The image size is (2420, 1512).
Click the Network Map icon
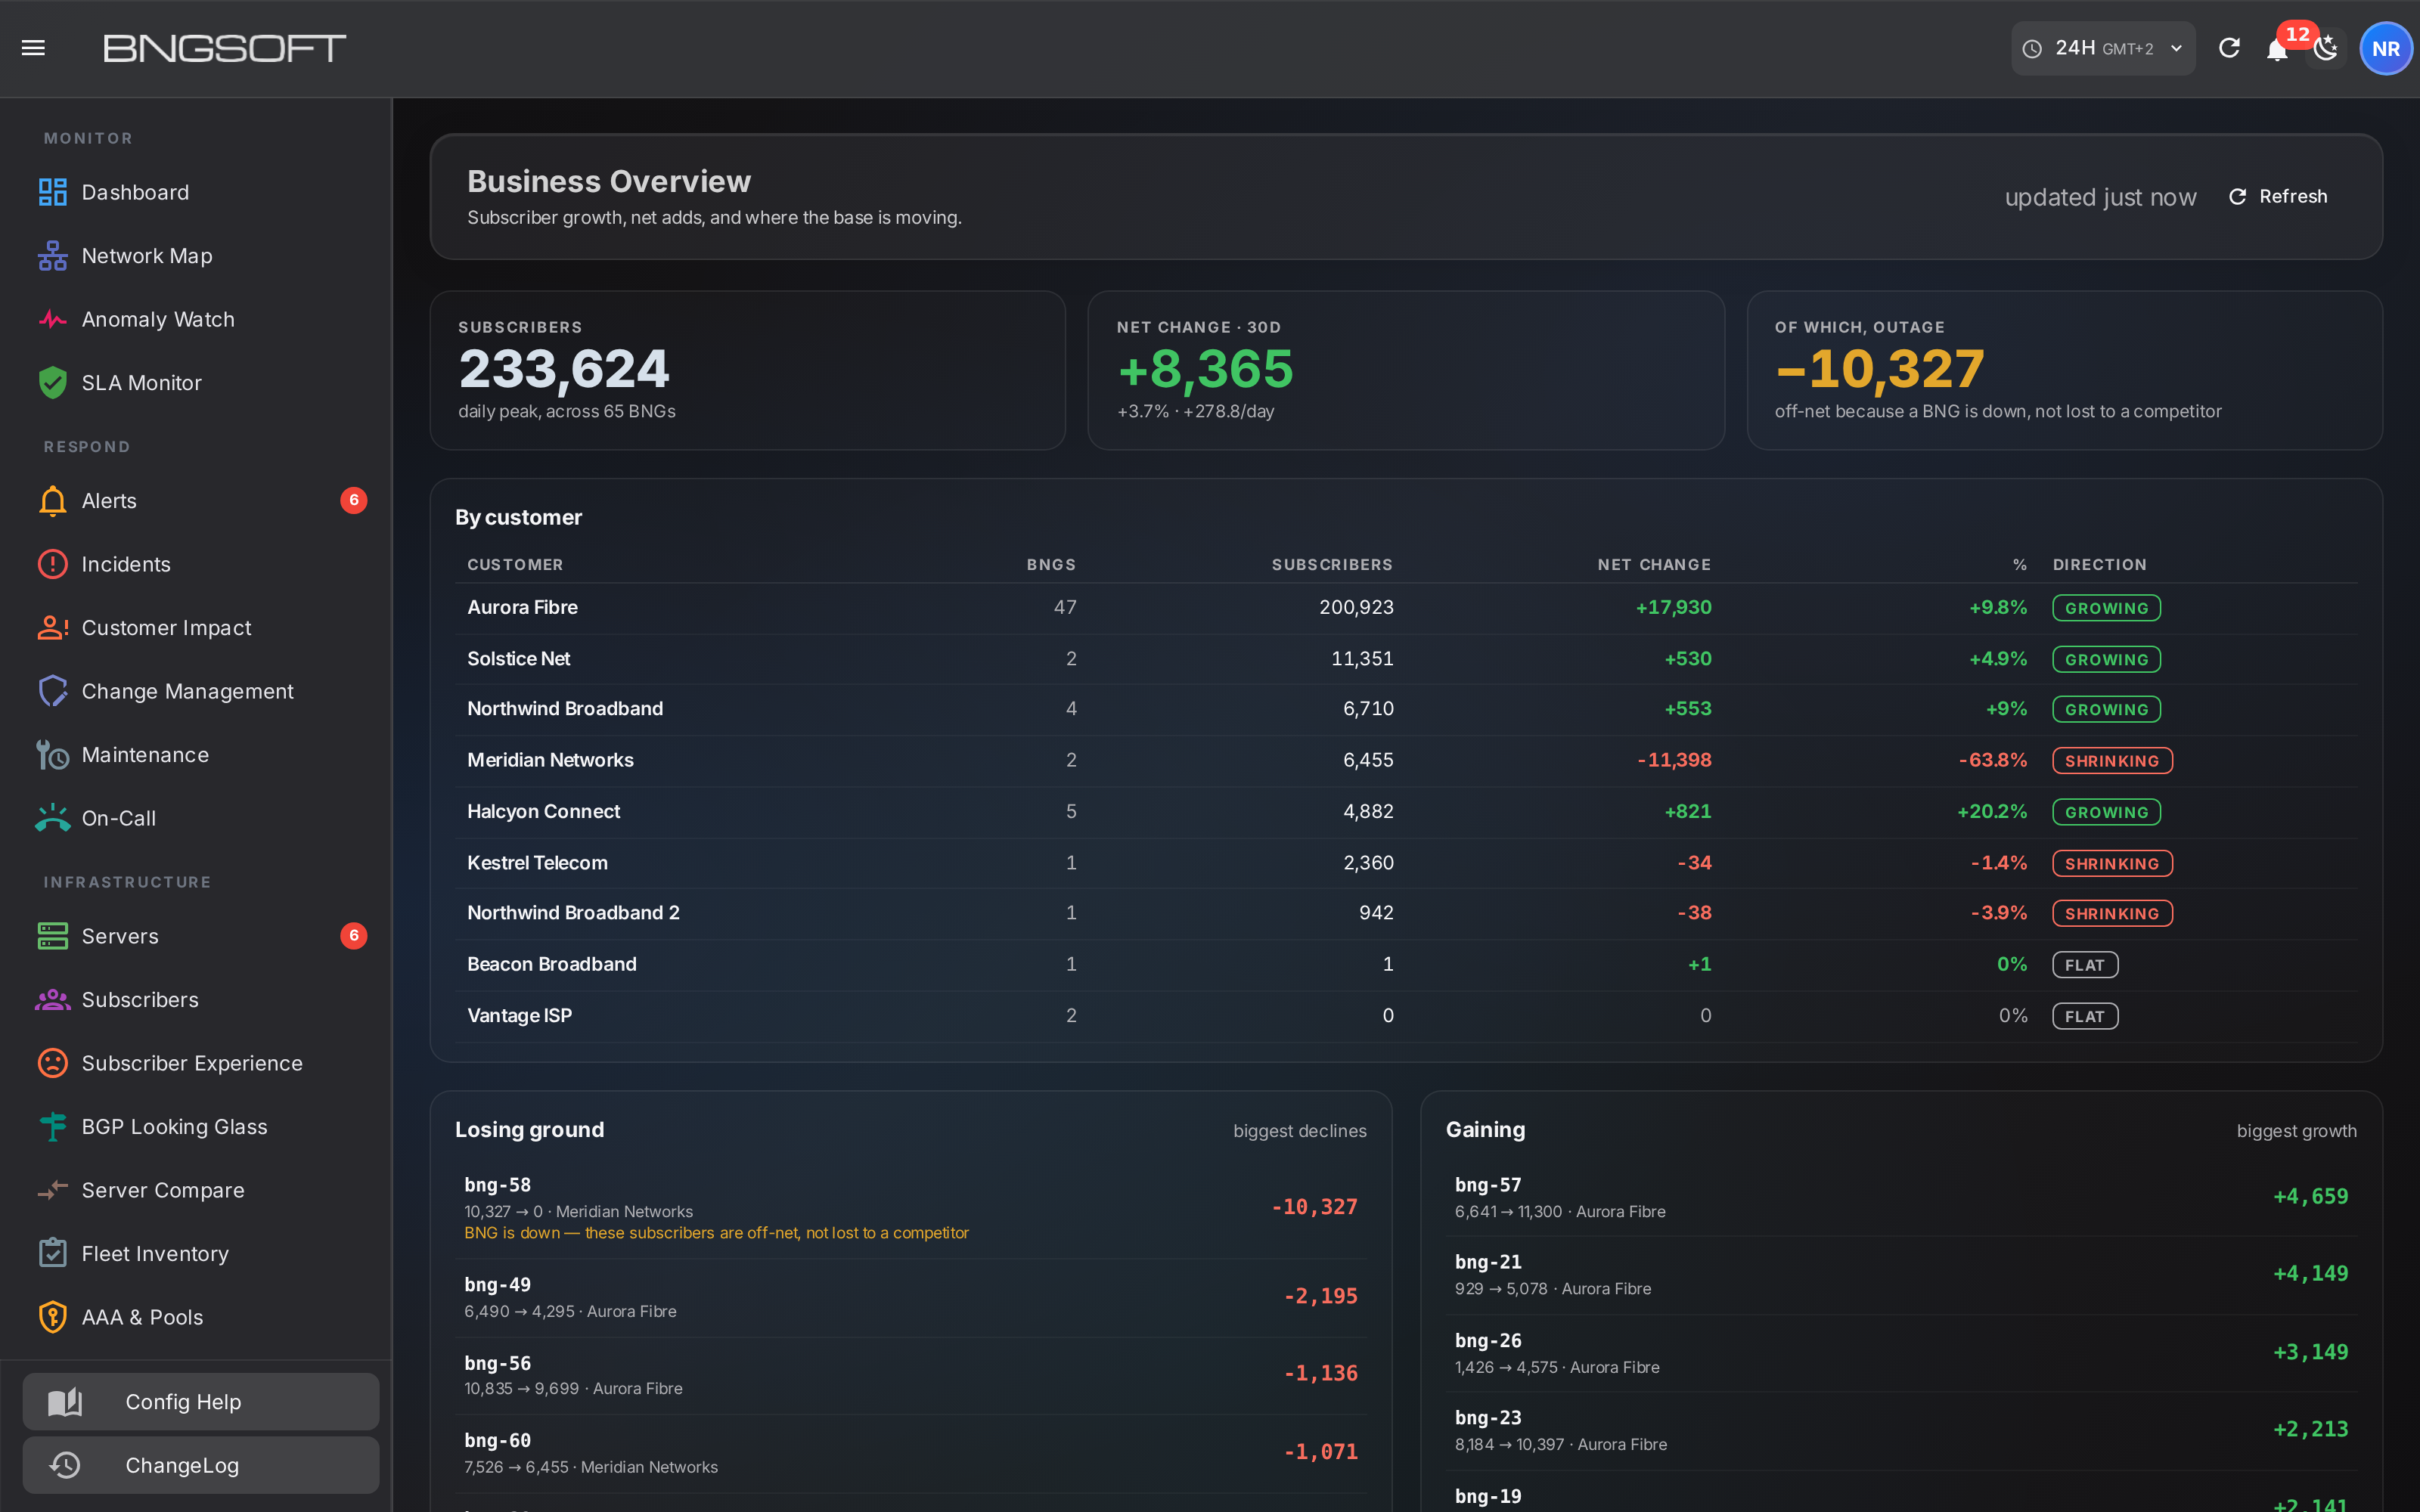pyautogui.click(x=52, y=256)
